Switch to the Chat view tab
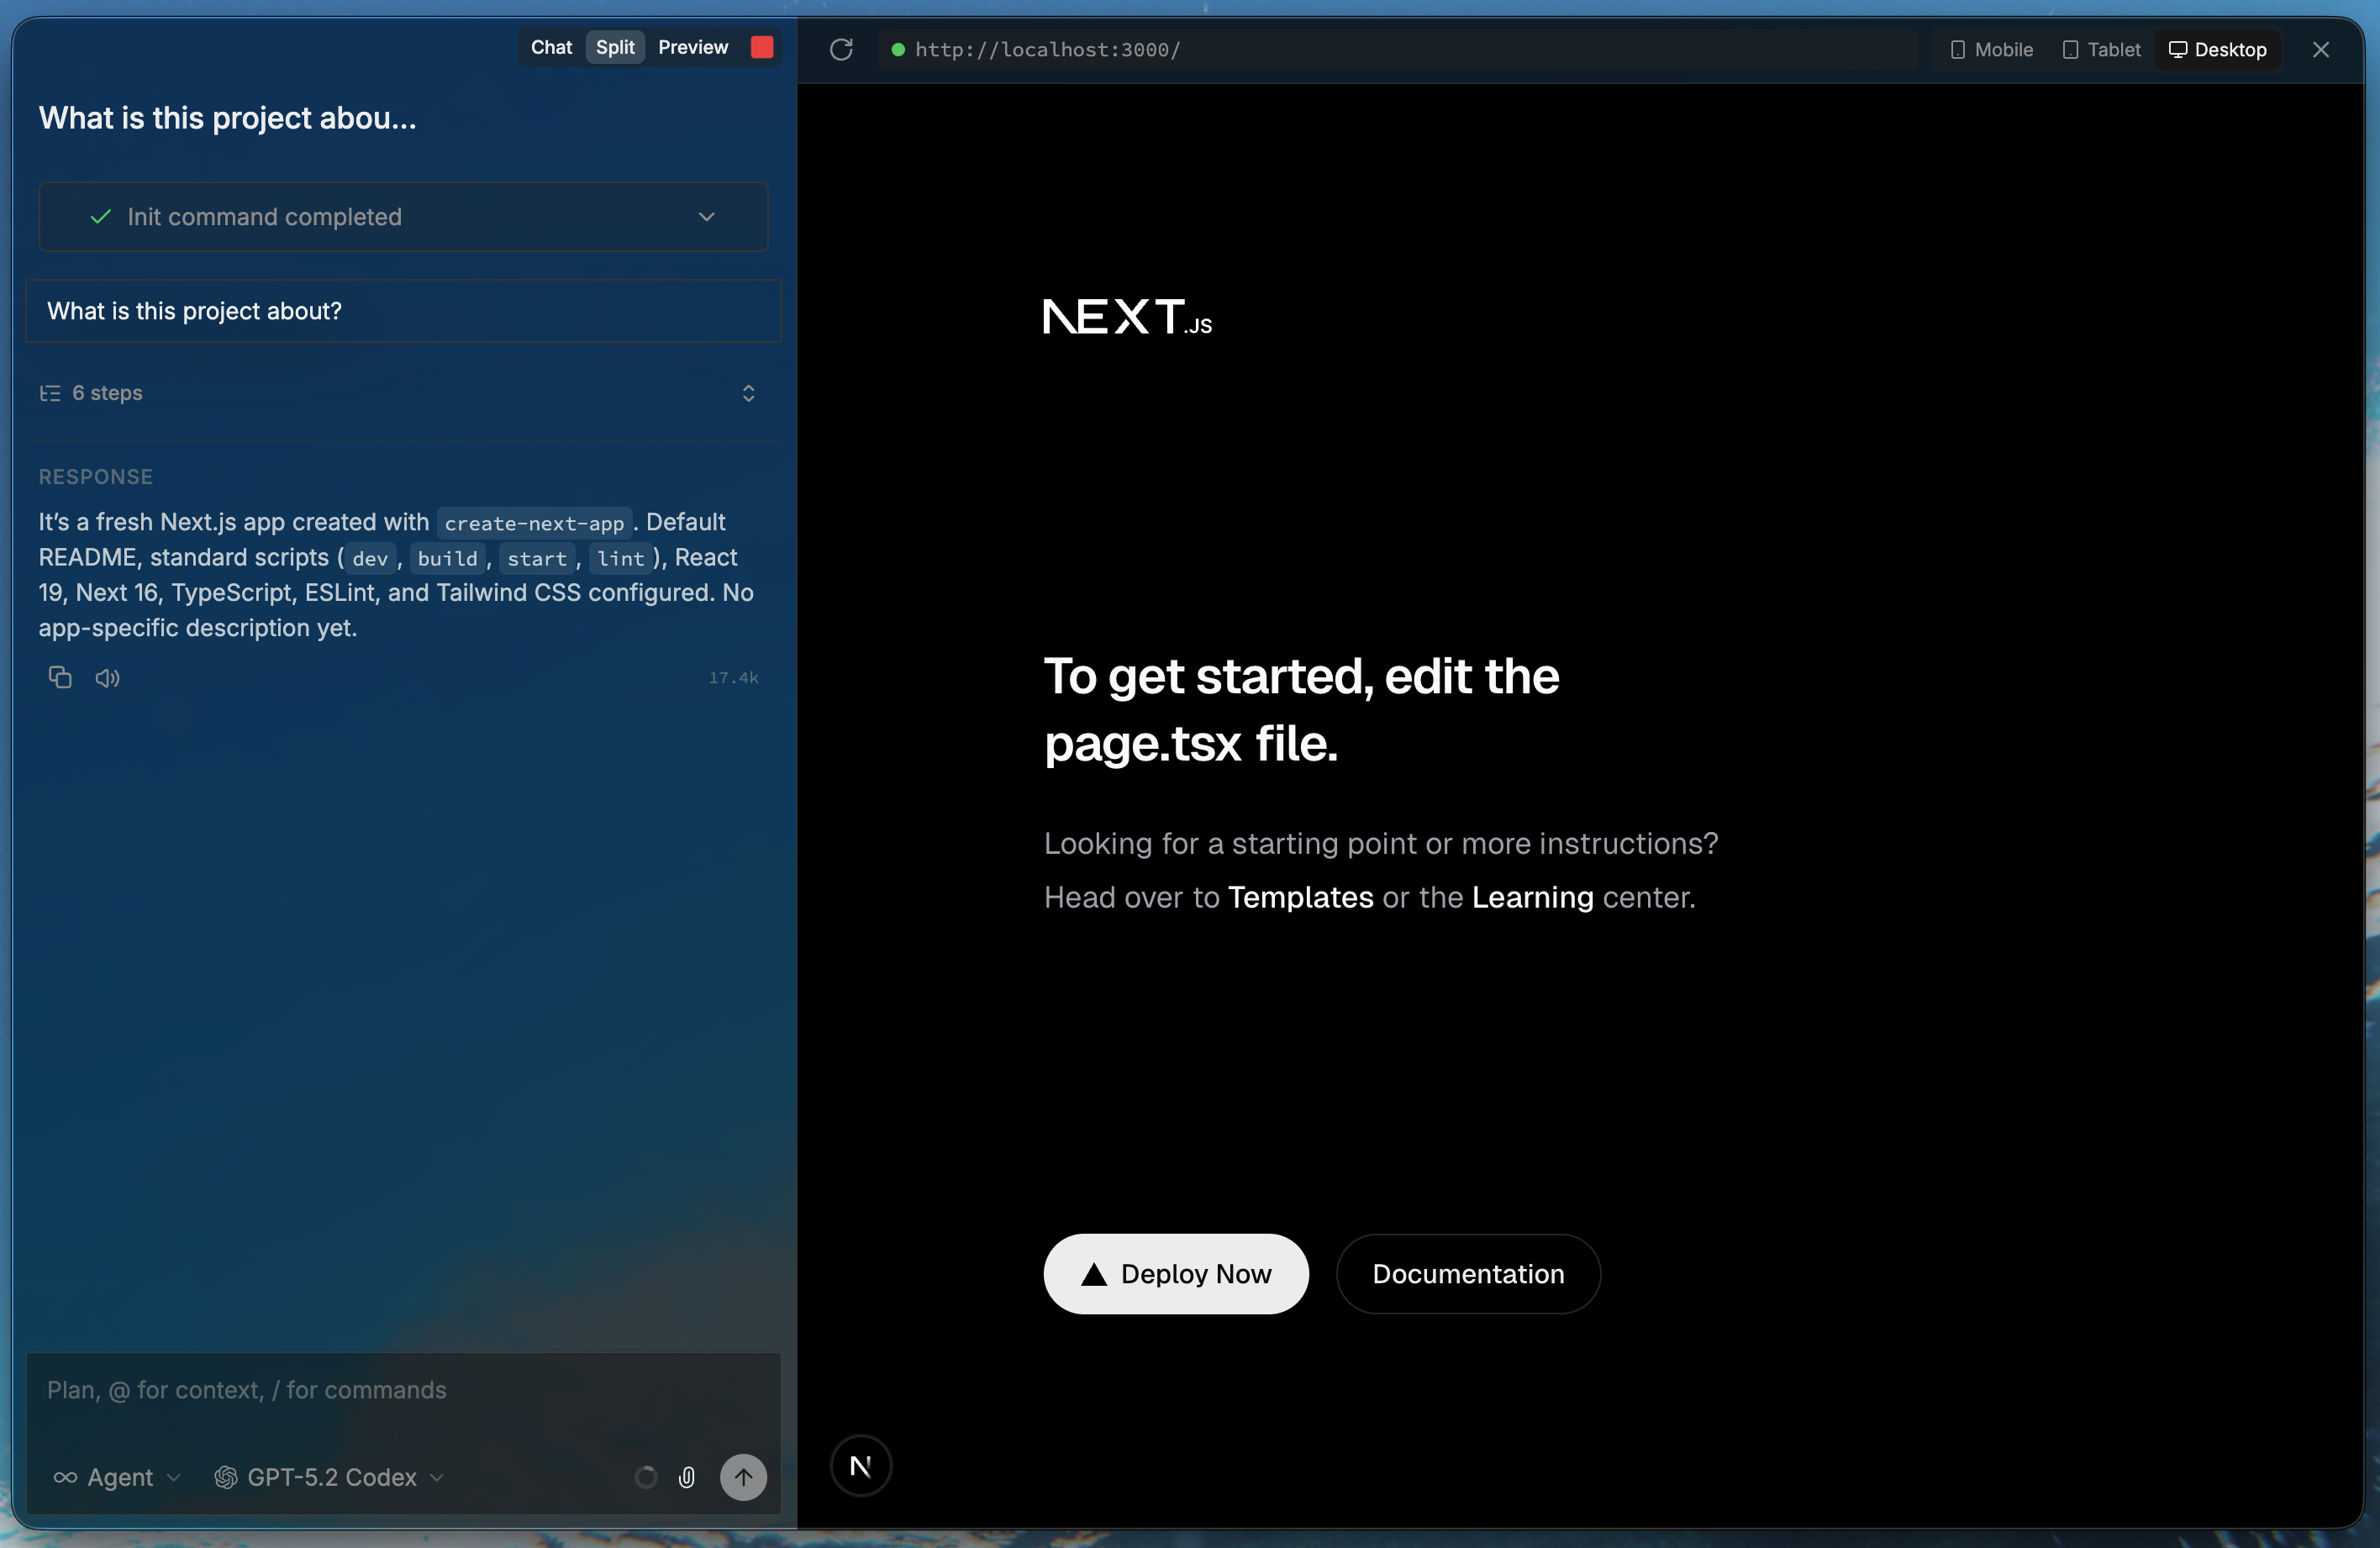This screenshot has height=1548, width=2380. click(x=551, y=47)
